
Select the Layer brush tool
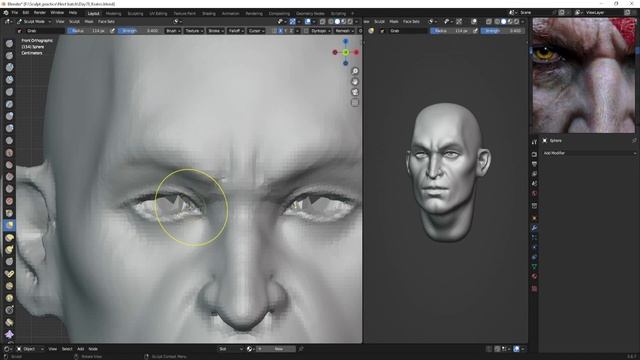click(x=9, y=104)
